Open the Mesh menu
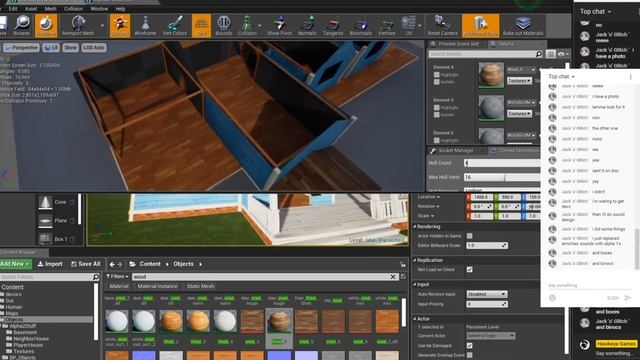The width and height of the screenshot is (640, 360). coord(50,9)
